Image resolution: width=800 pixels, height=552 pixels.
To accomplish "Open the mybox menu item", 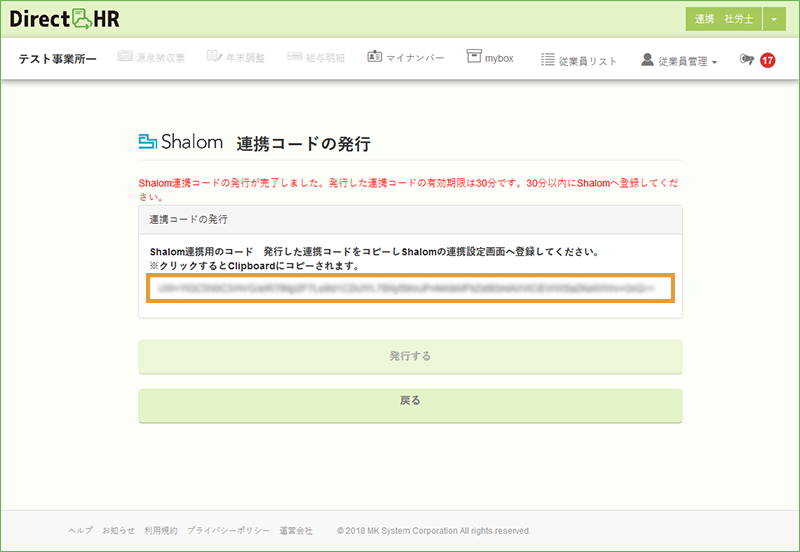I will pyautogui.click(x=490, y=58).
